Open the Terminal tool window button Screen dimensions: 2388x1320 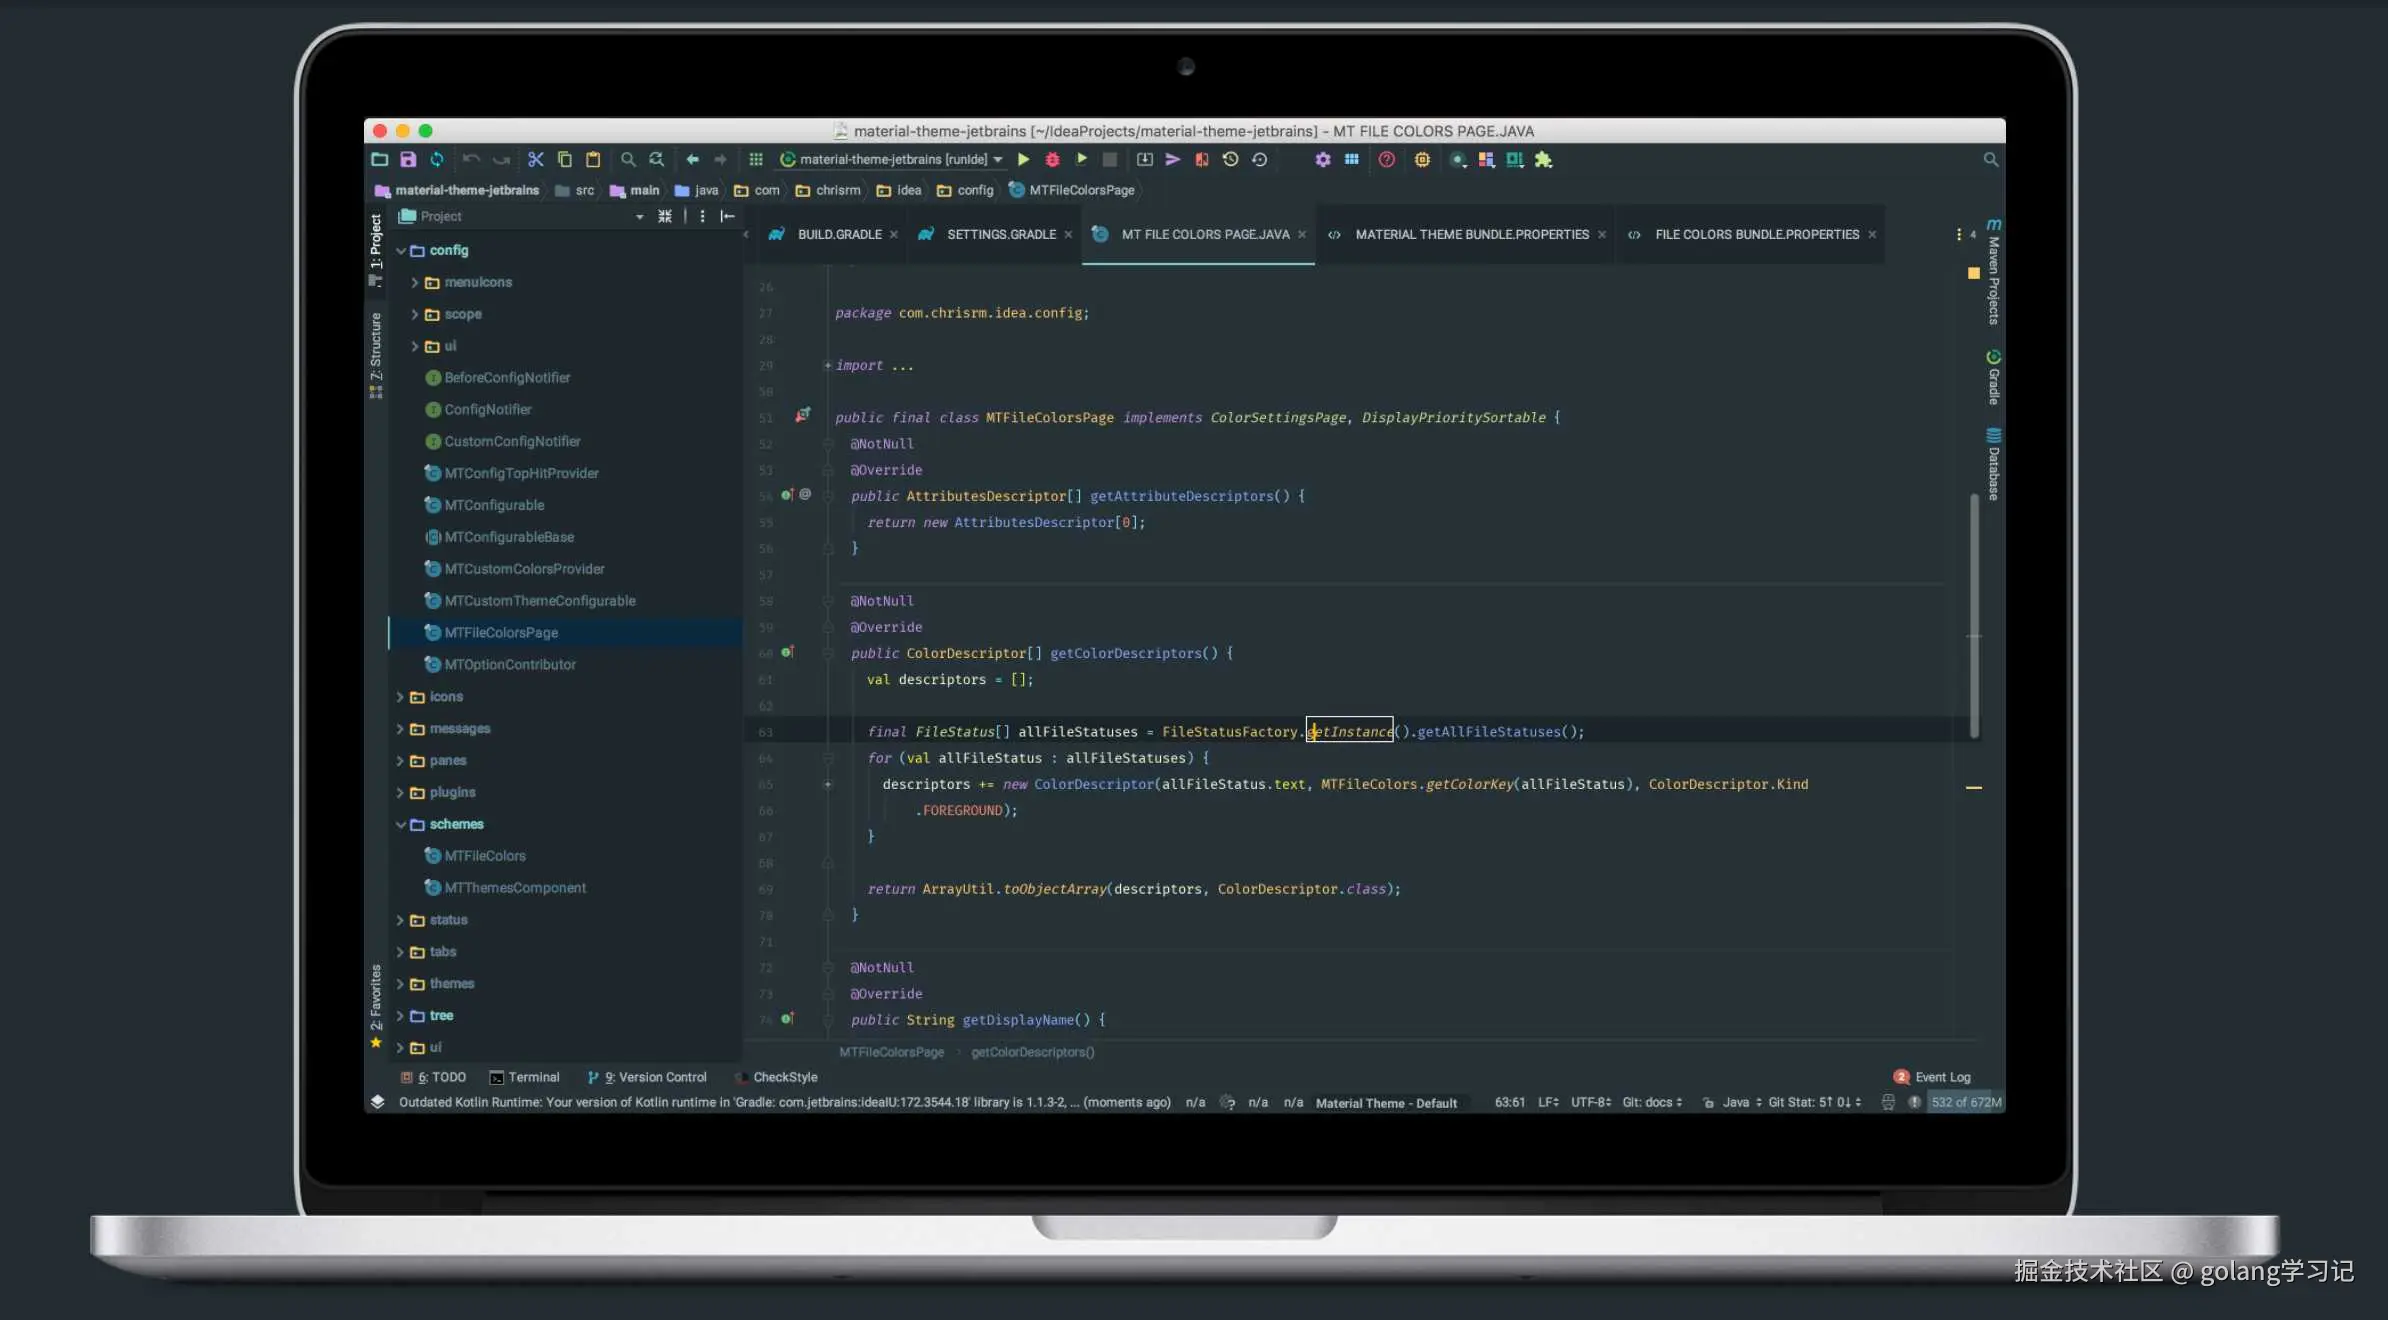tap(524, 1077)
